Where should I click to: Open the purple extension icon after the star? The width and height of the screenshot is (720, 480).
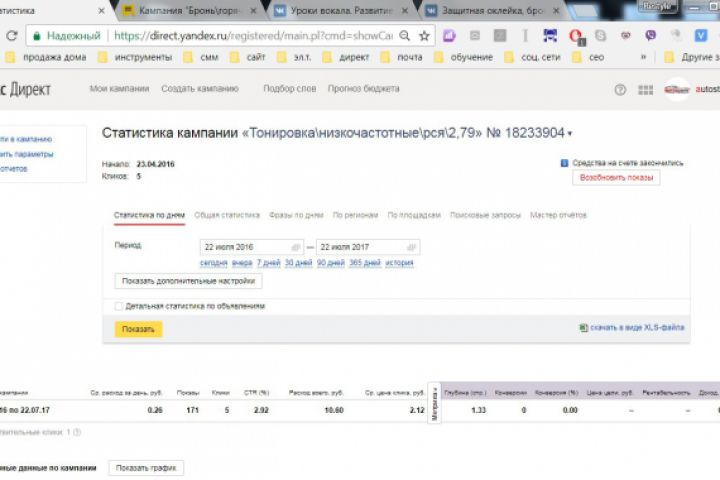(449, 36)
